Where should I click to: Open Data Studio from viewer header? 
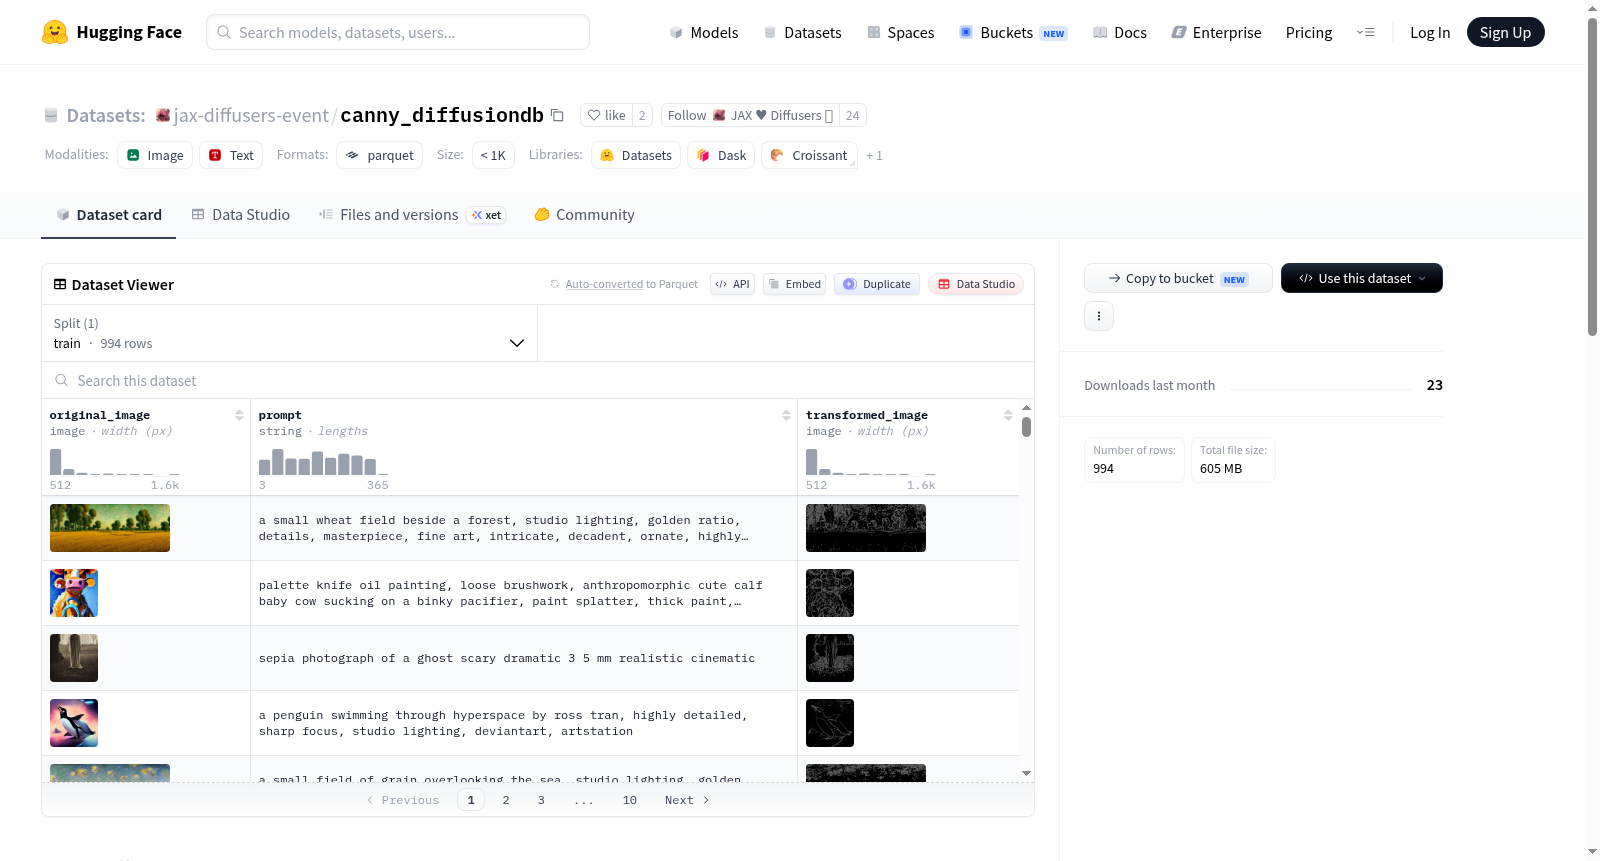point(976,284)
